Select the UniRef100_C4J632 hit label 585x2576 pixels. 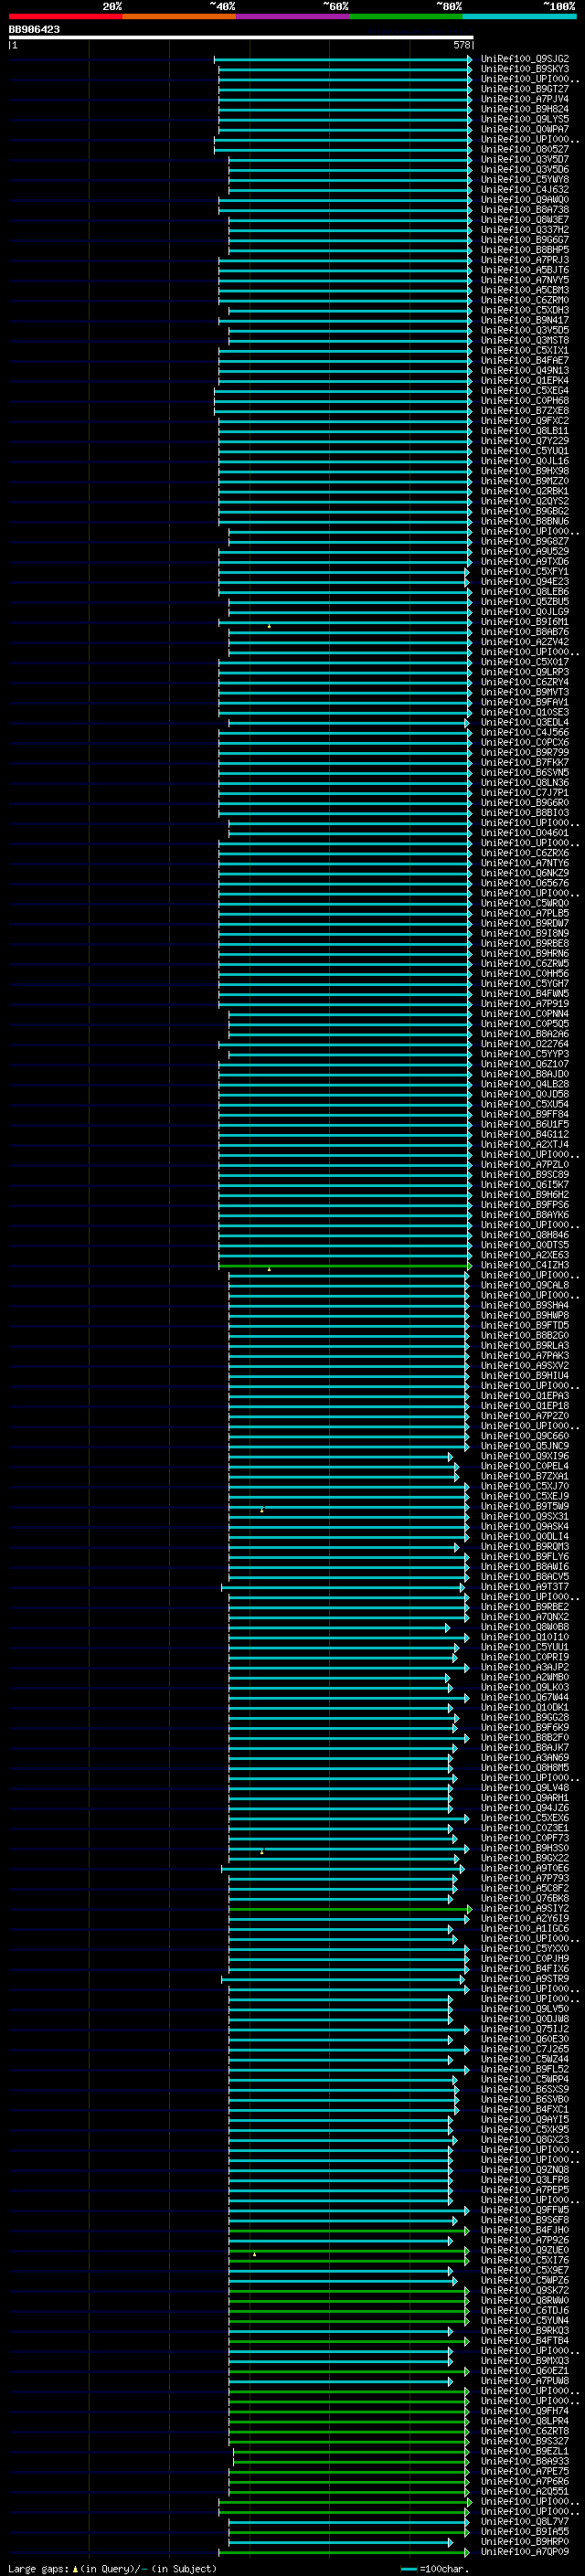(x=525, y=190)
